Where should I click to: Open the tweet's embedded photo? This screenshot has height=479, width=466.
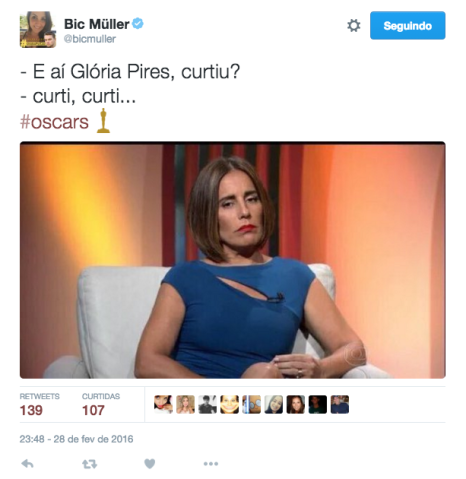(x=233, y=260)
